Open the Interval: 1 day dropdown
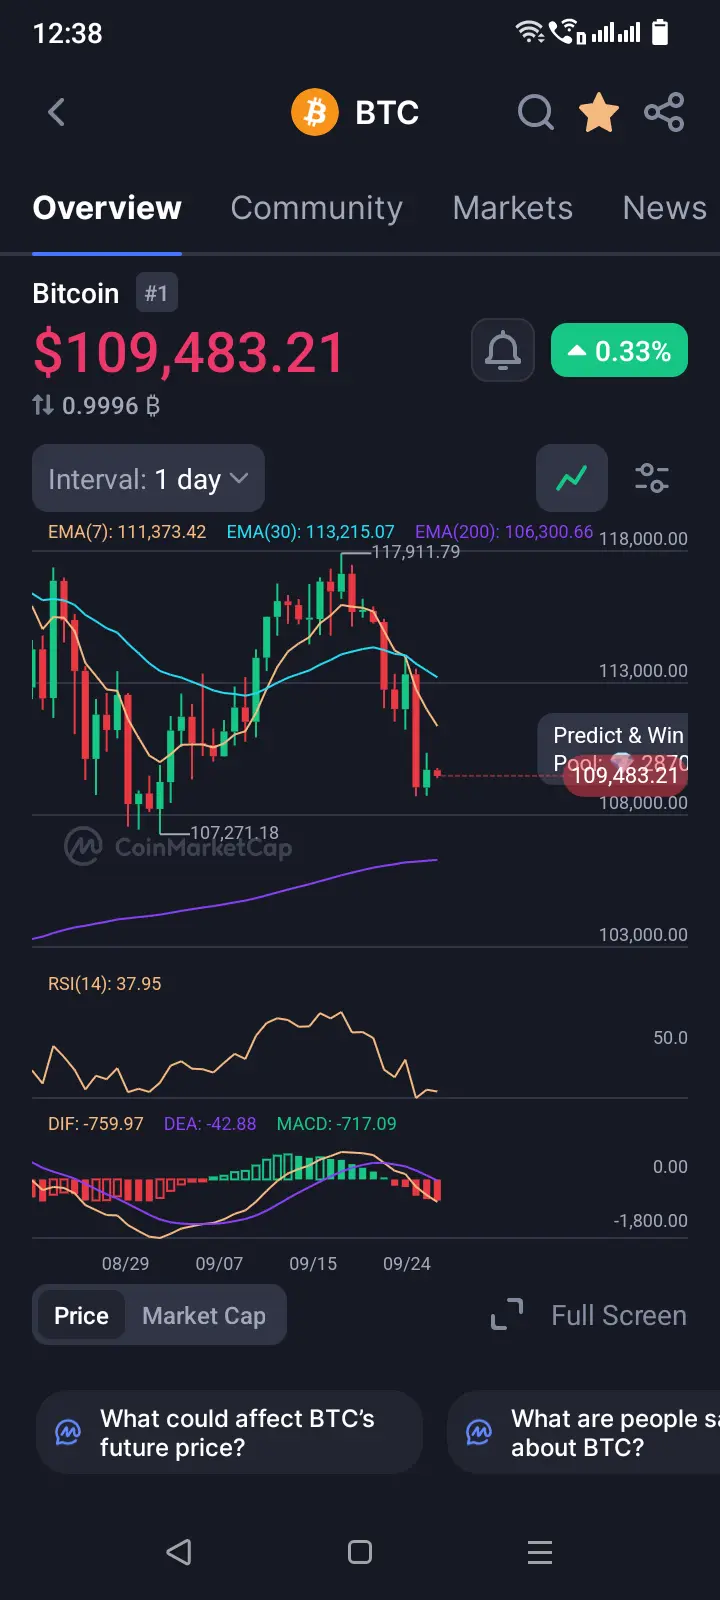This screenshot has height=1600, width=720. [148, 479]
